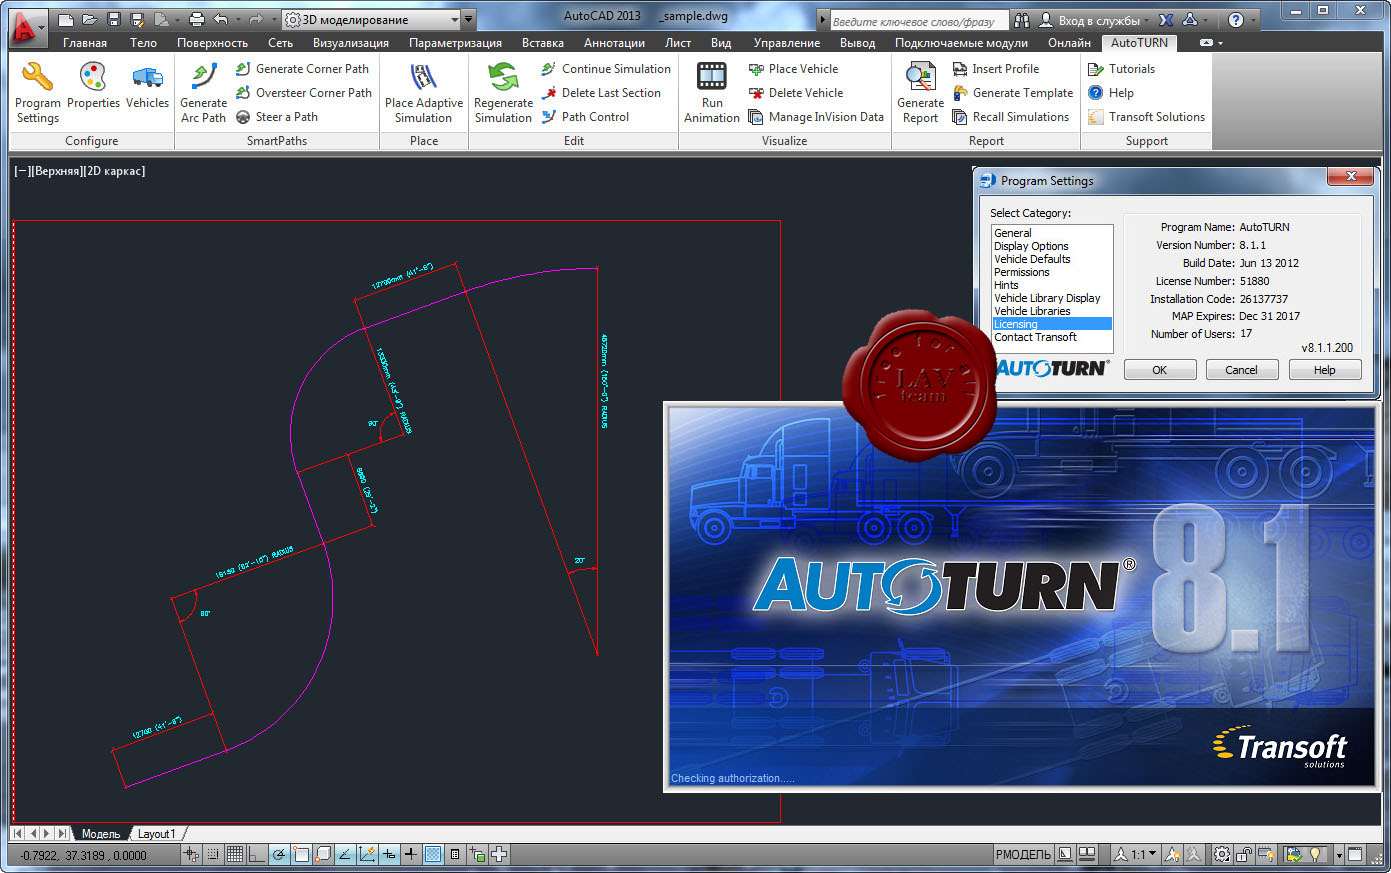1391x873 pixels.
Task: Open the Generate Report tool
Action: 920,92
